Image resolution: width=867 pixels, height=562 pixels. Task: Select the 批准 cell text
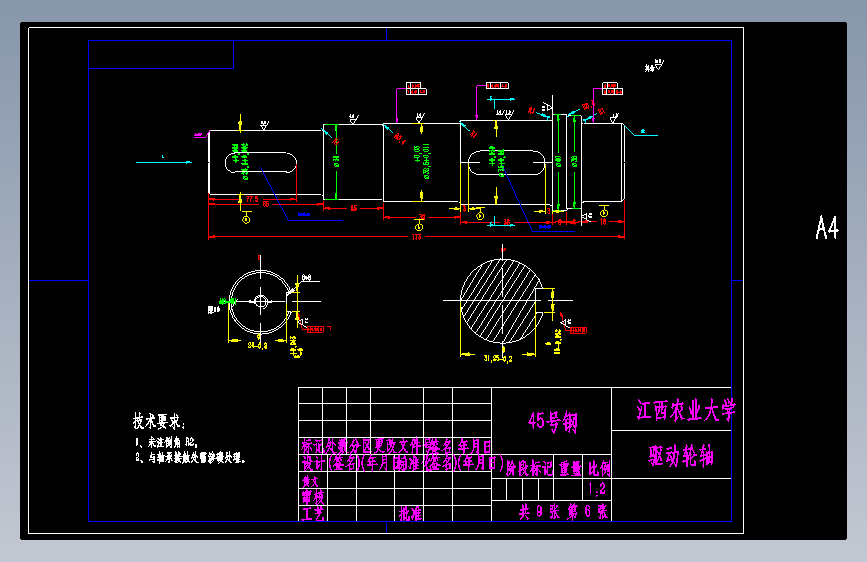[x=410, y=514]
